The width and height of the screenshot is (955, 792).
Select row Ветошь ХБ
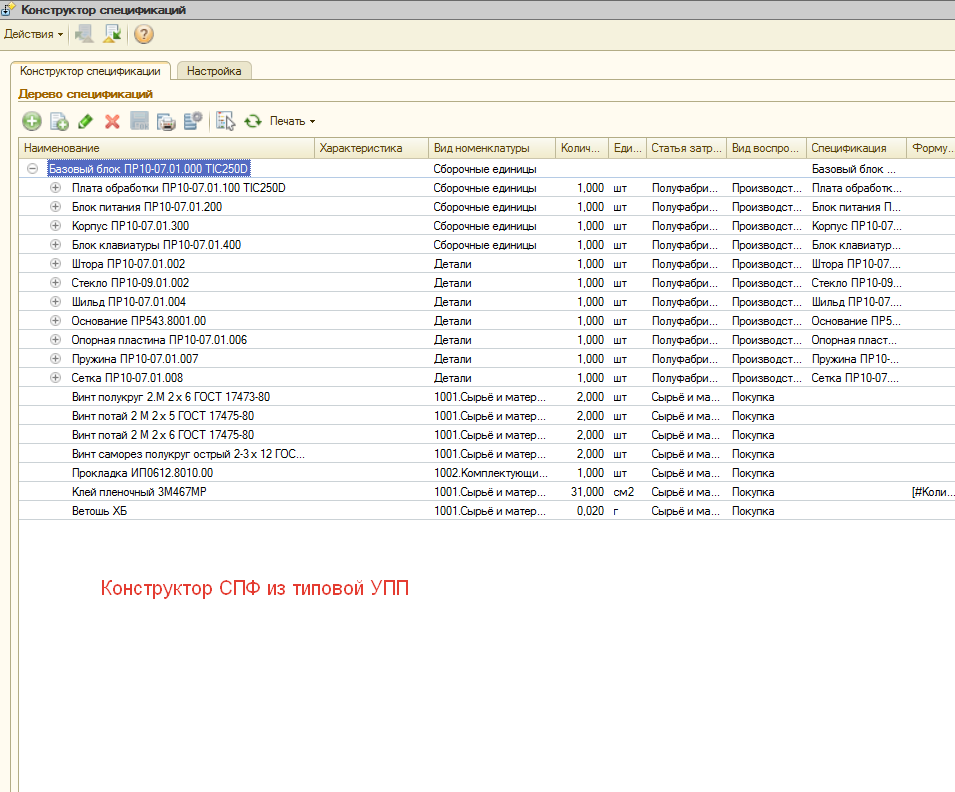[487, 511]
